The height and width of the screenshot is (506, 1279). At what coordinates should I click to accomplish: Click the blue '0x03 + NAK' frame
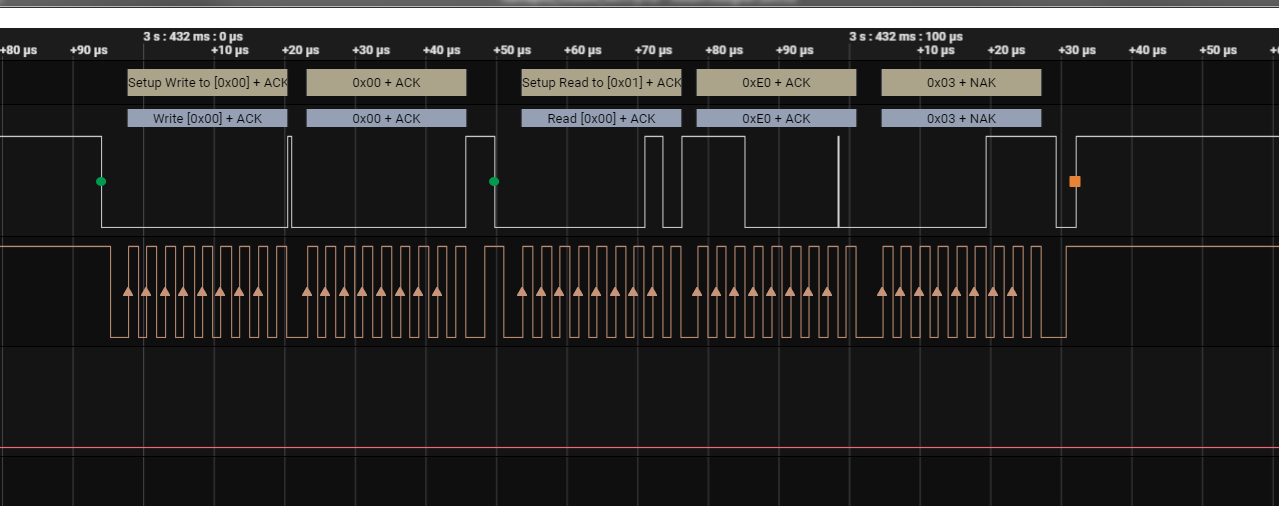pos(961,118)
